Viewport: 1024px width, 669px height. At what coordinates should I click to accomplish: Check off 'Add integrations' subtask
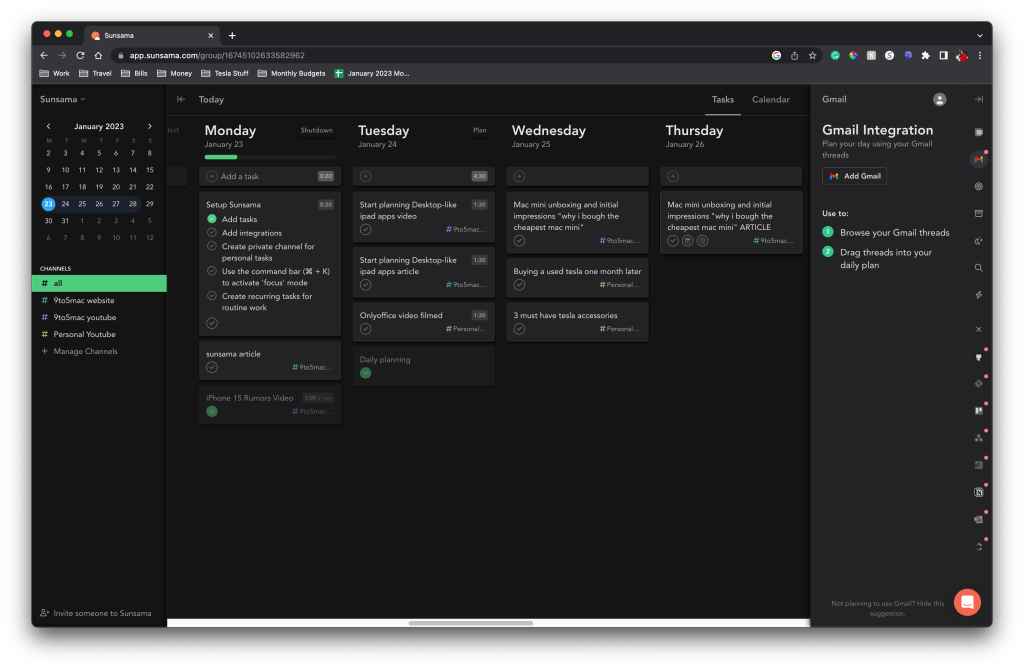[212, 233]
